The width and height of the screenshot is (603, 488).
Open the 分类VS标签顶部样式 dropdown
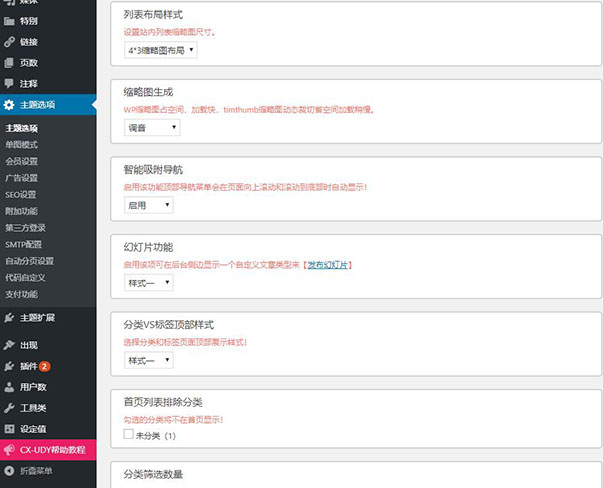click(148, 360)
